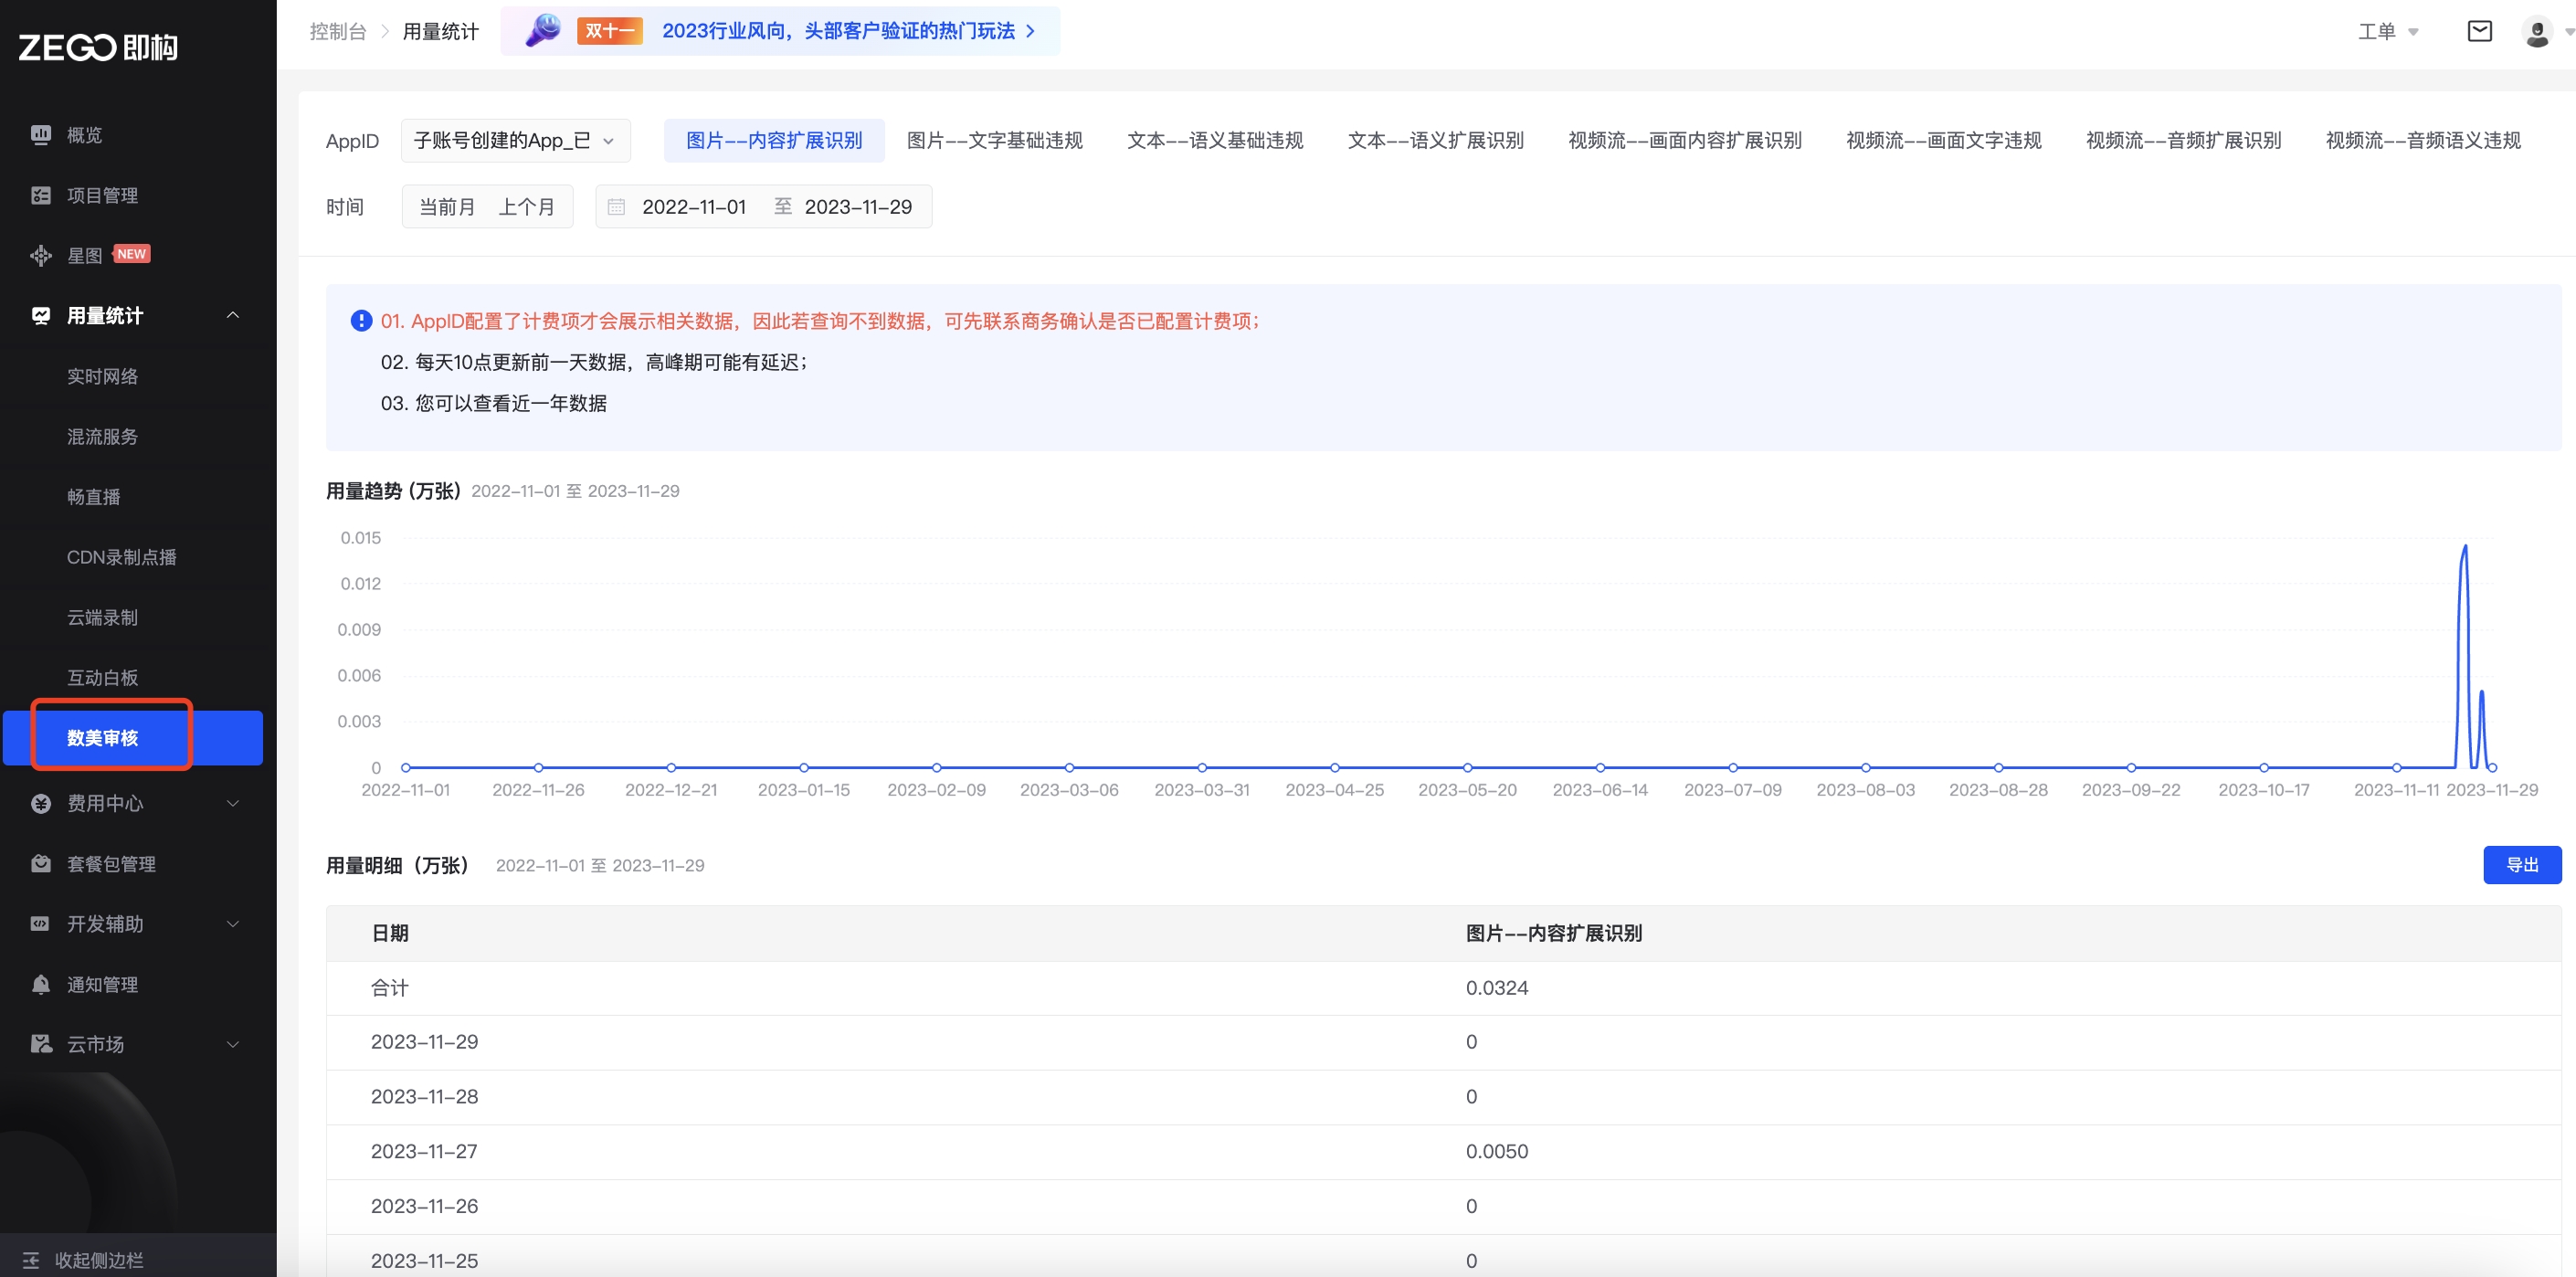Image resolution: width=2576 pixels, height=1277 pixels.
Task: Open 云端录制 in sidebar
Action: click(x=102, y=617)
